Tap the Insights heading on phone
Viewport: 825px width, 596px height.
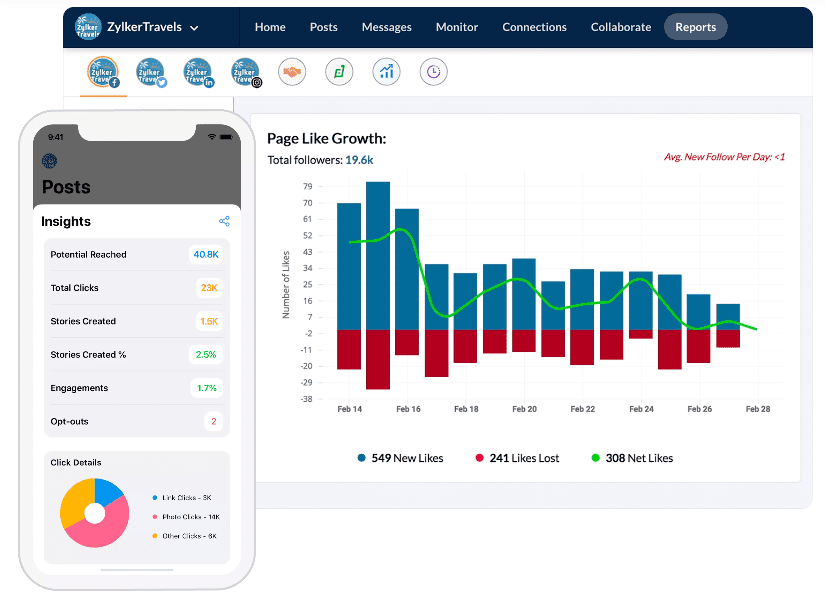click(x=66, y=221)
